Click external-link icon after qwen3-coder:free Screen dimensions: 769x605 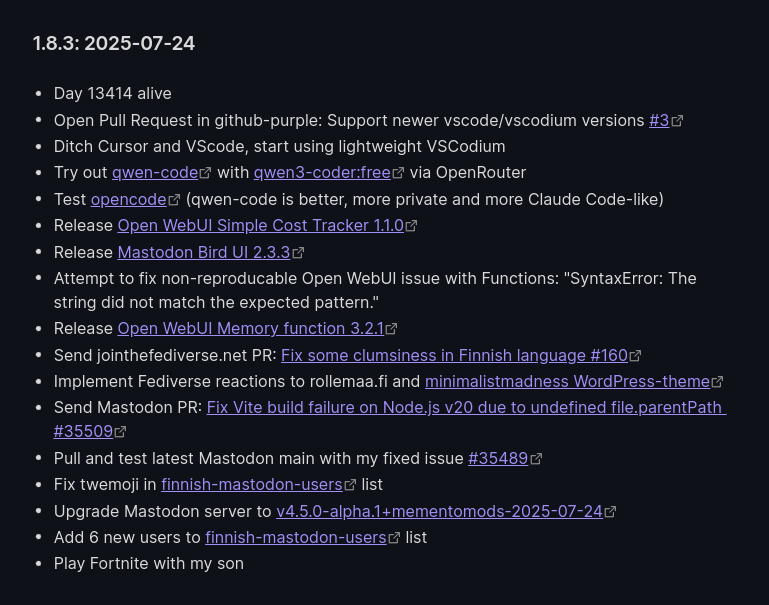click(x=398, y=173)
